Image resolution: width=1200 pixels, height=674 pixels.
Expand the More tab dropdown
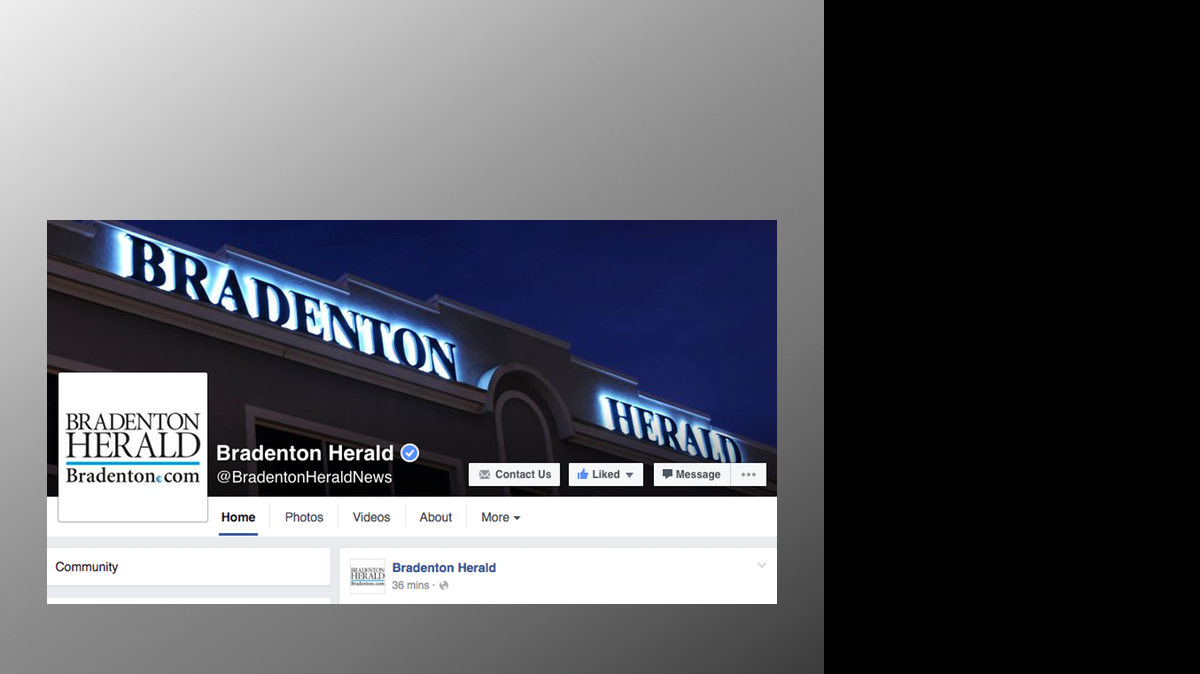pos(501,517)
